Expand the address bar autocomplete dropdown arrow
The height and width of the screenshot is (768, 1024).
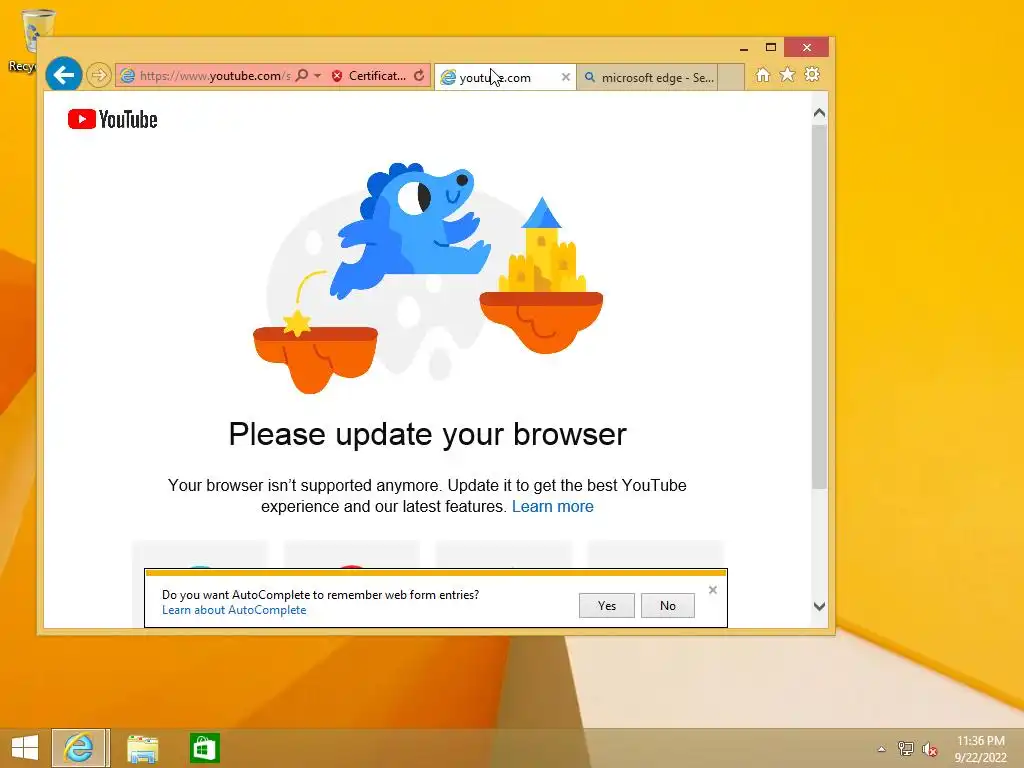[317, 76]
